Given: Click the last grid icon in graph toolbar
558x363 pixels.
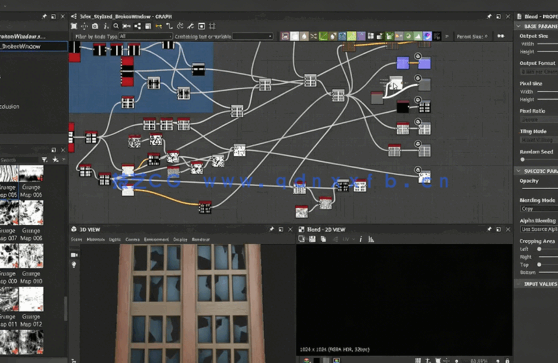Looking at the screenshot, I should click(x=212, y=26).
